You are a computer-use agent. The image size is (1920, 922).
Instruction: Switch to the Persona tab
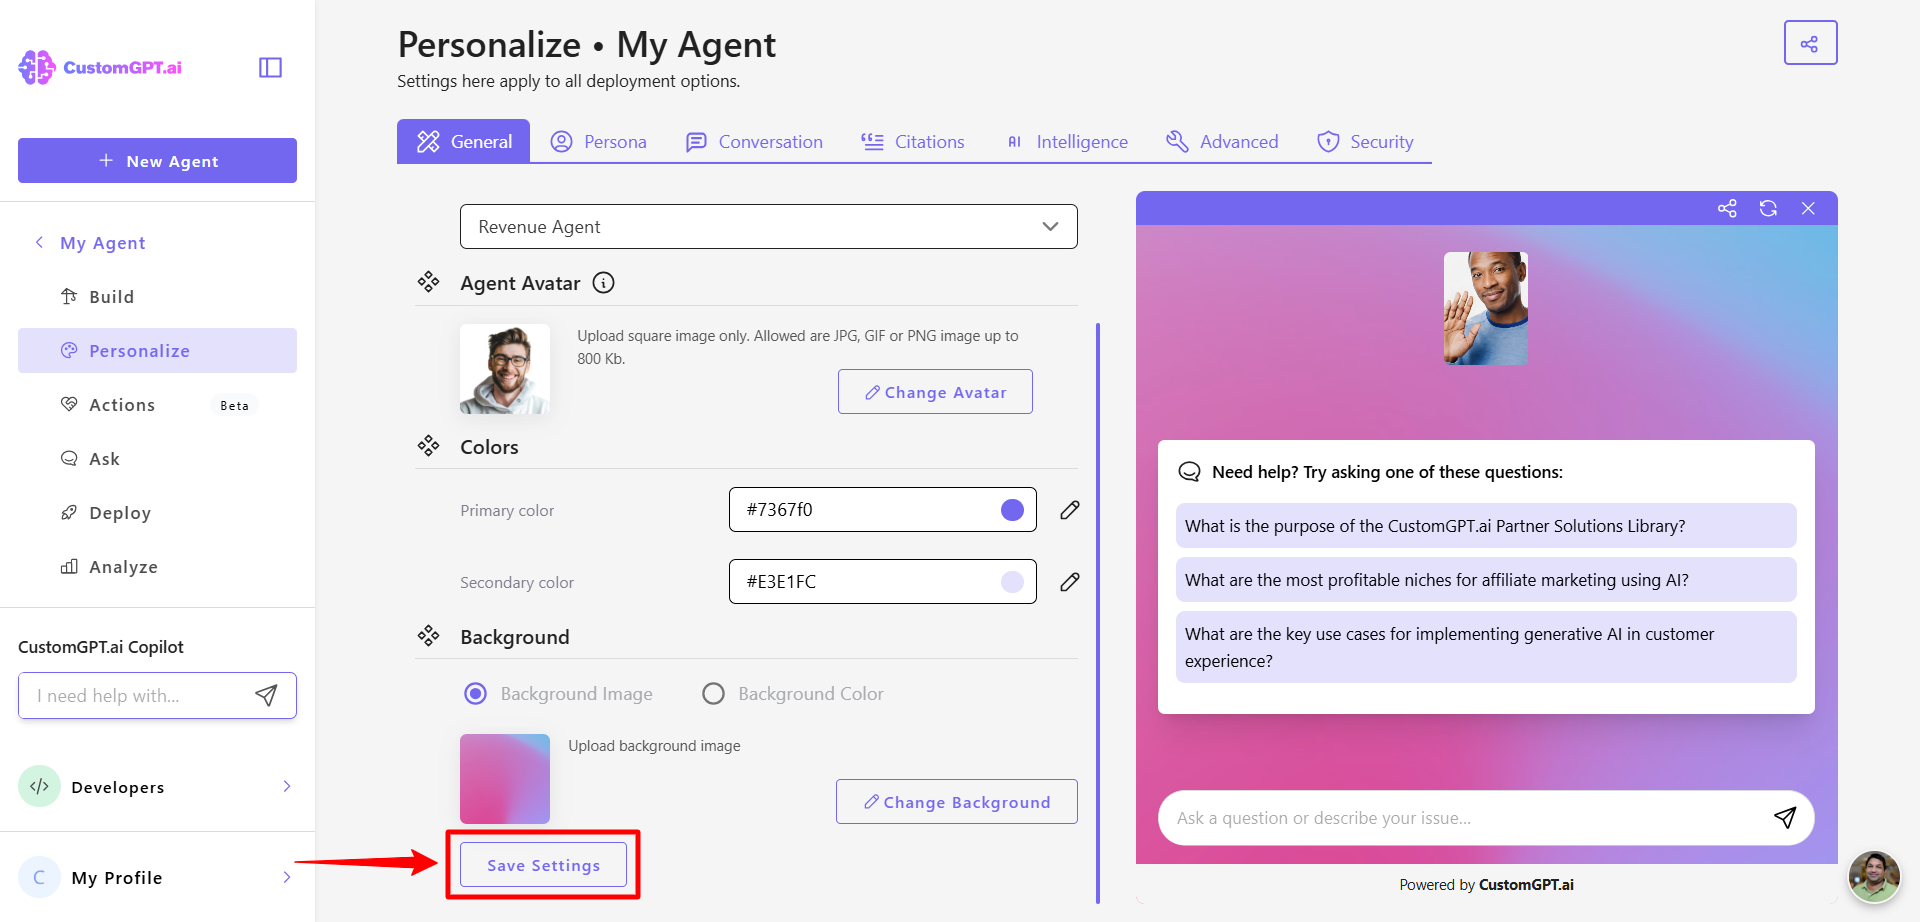point(599,141)
